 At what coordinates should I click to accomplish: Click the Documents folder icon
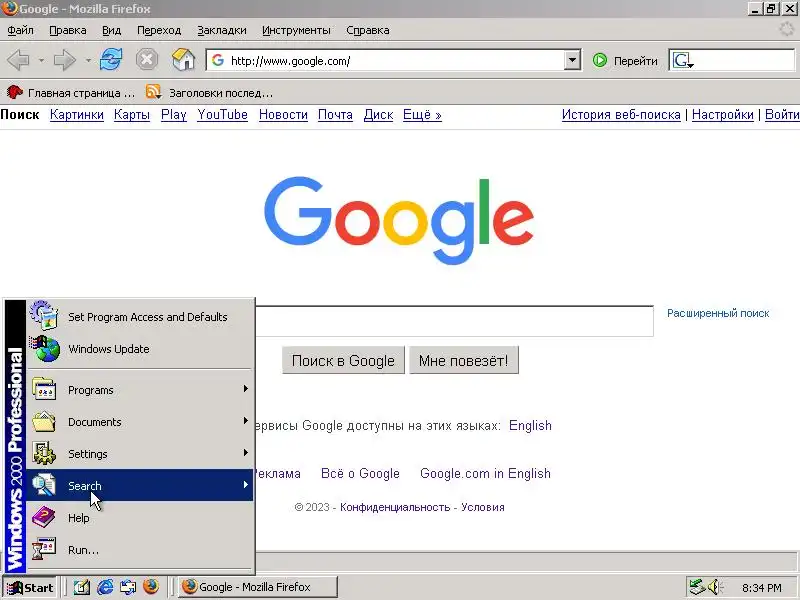point(44,421)
